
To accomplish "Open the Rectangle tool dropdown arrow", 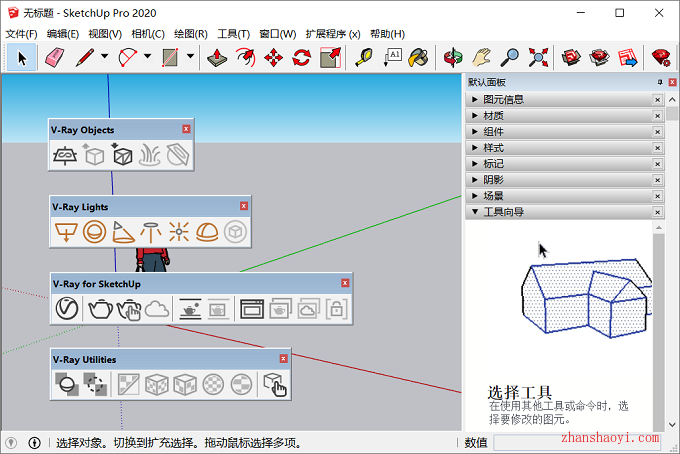I will pos(190,56).
